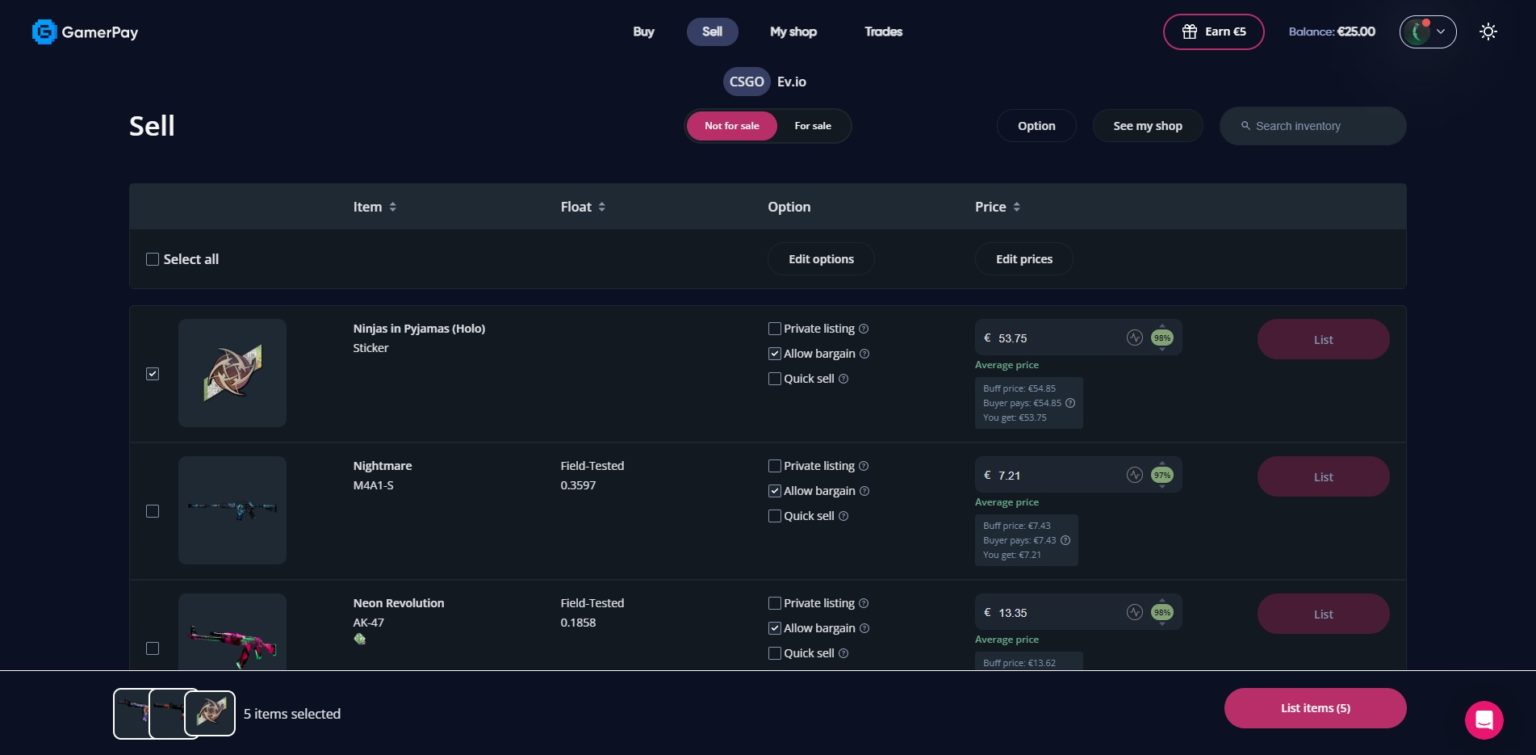Disable Allow bargain for Nightmare M4A1-S
Viewport: 1536px width, 755px height.
(775, 490)
